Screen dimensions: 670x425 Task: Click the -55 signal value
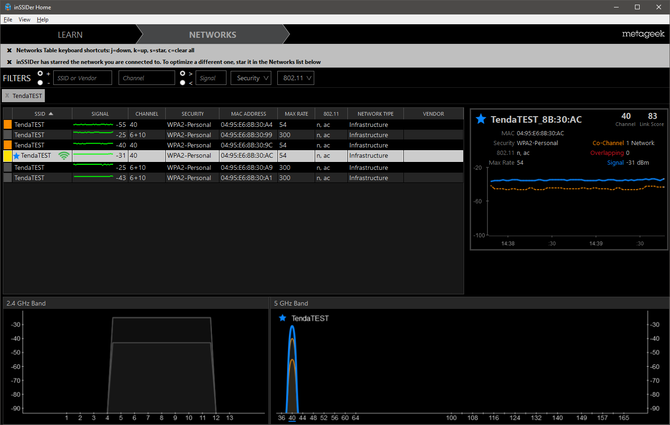[x=121, y=125]
